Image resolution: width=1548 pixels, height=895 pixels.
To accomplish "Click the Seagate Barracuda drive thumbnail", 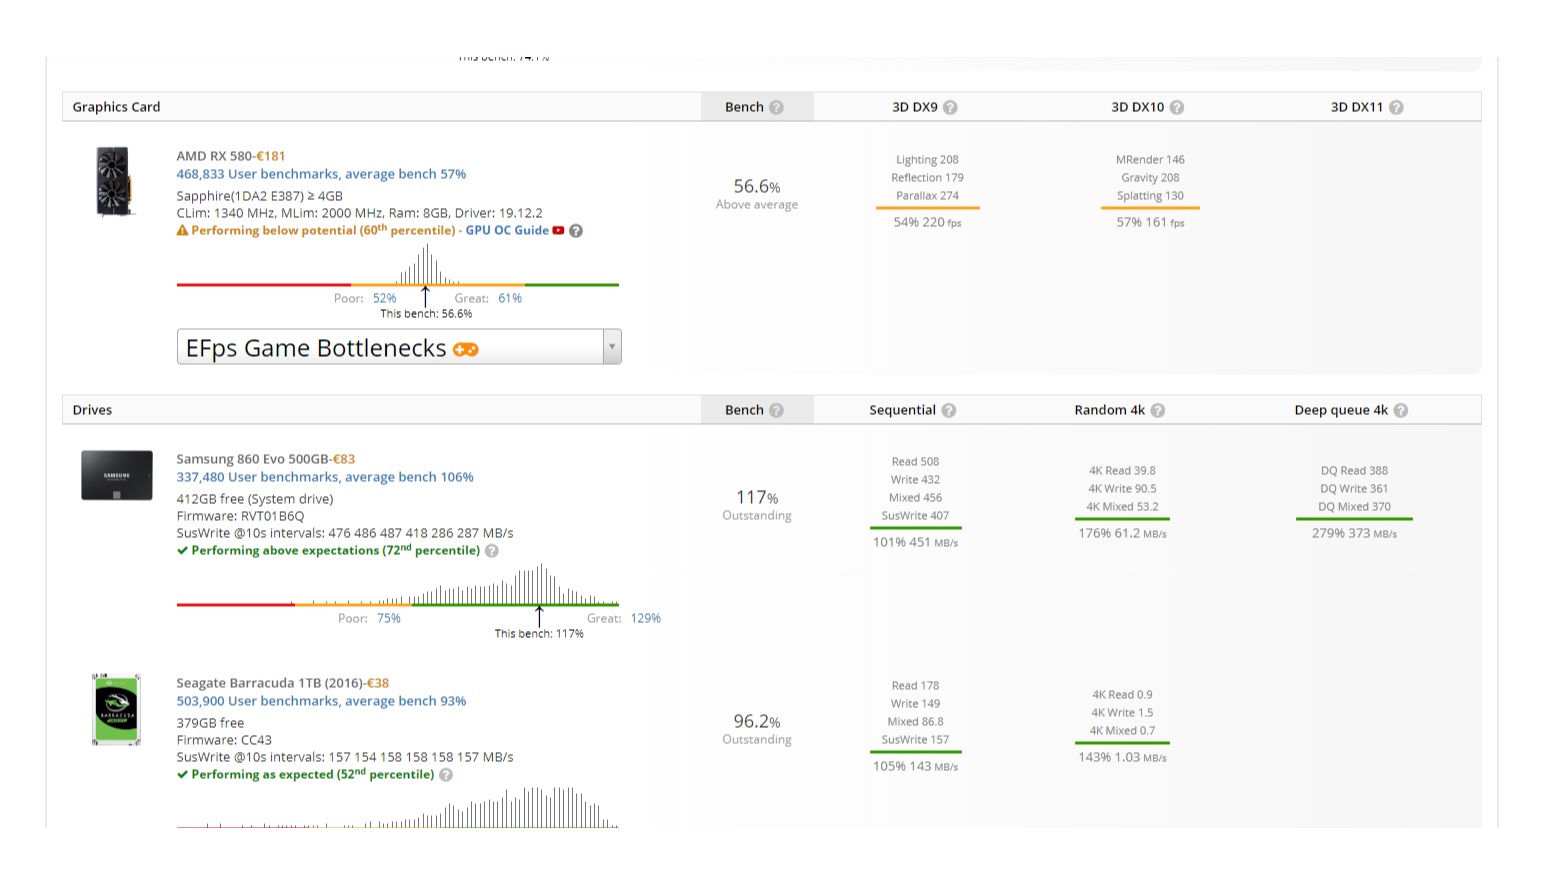I will pyautogui.click(x=116, y=709).
